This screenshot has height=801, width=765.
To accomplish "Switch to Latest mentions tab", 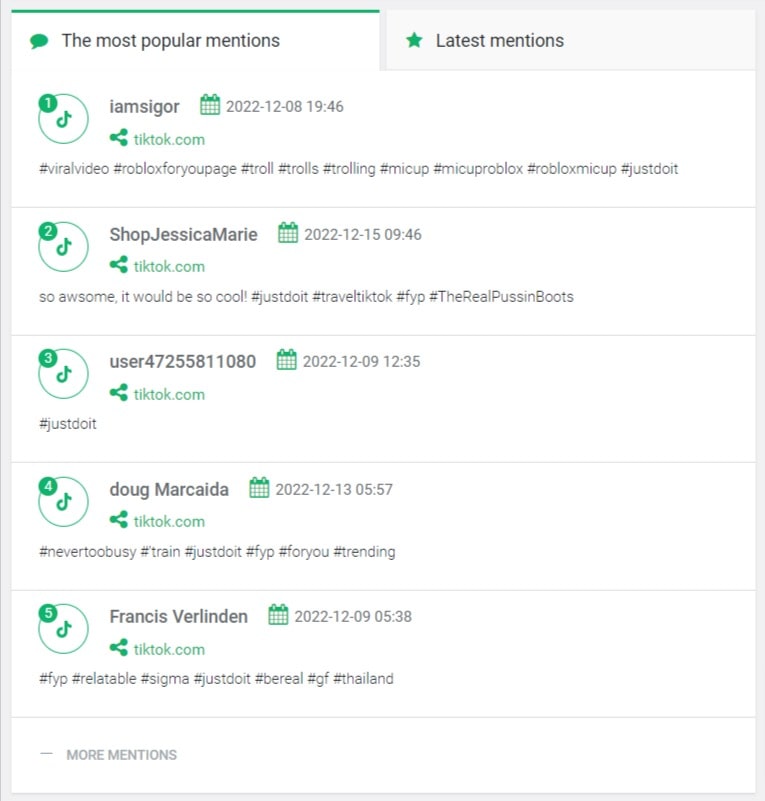I will pyautogui.click(x=570, y=40).
